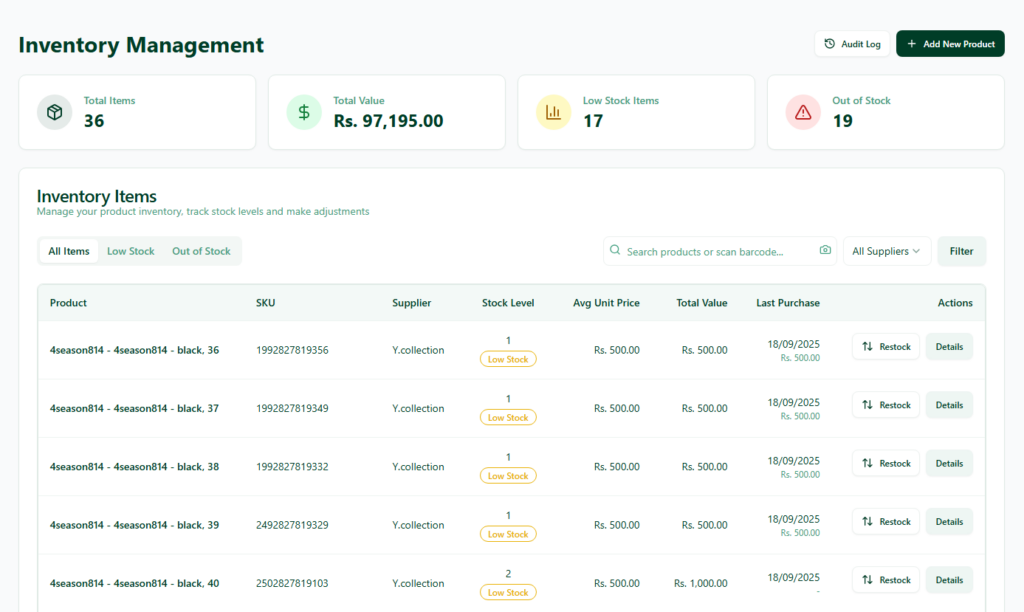Image resolution: width=1024 pixels, height=612 pixels.
Task: Click the barcode scan camera icon
Action: click(825, 251)
